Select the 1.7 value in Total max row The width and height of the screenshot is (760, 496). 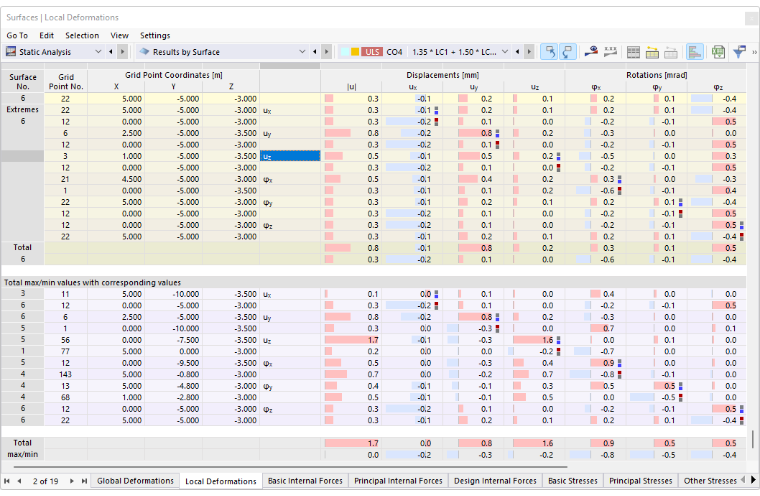coord(351,443)
